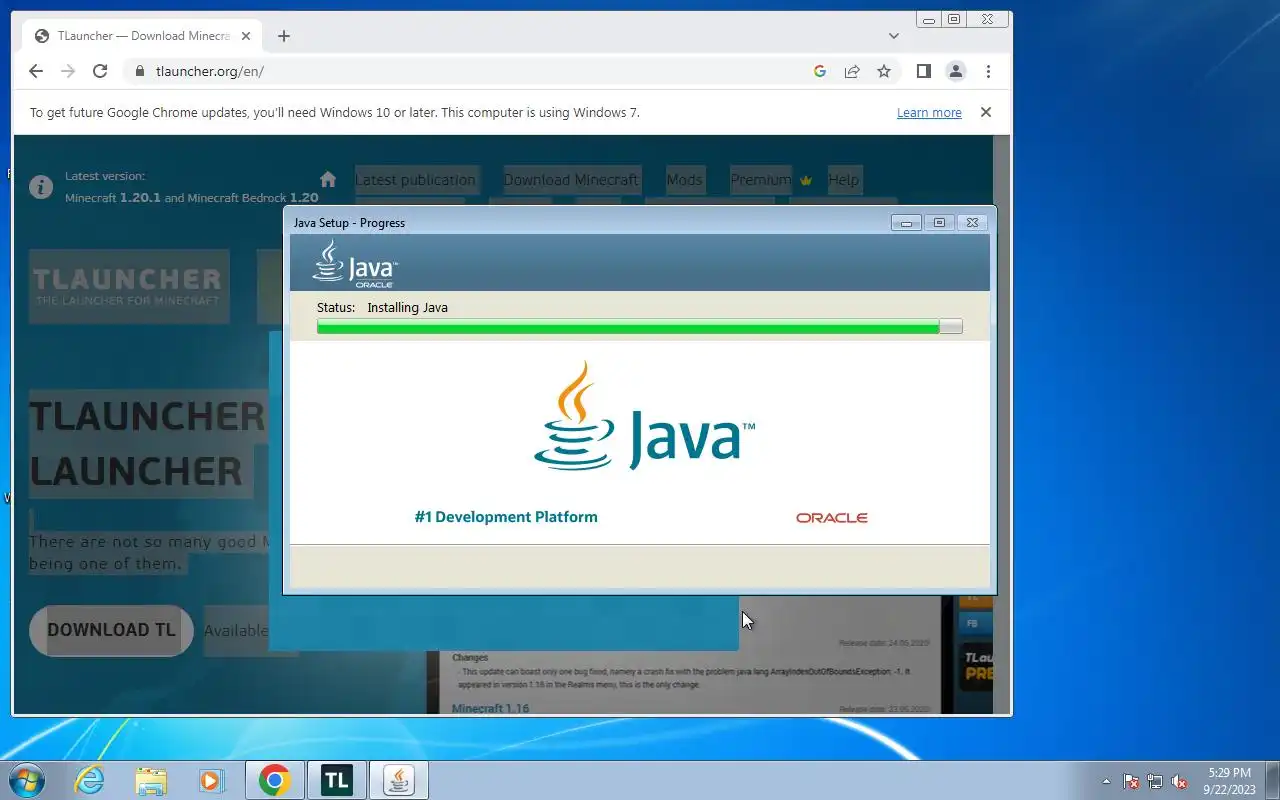This screenshot has height=800, width=1280.
Task: Click the DOWNLOAD TL button
Action: click(111, 630)
